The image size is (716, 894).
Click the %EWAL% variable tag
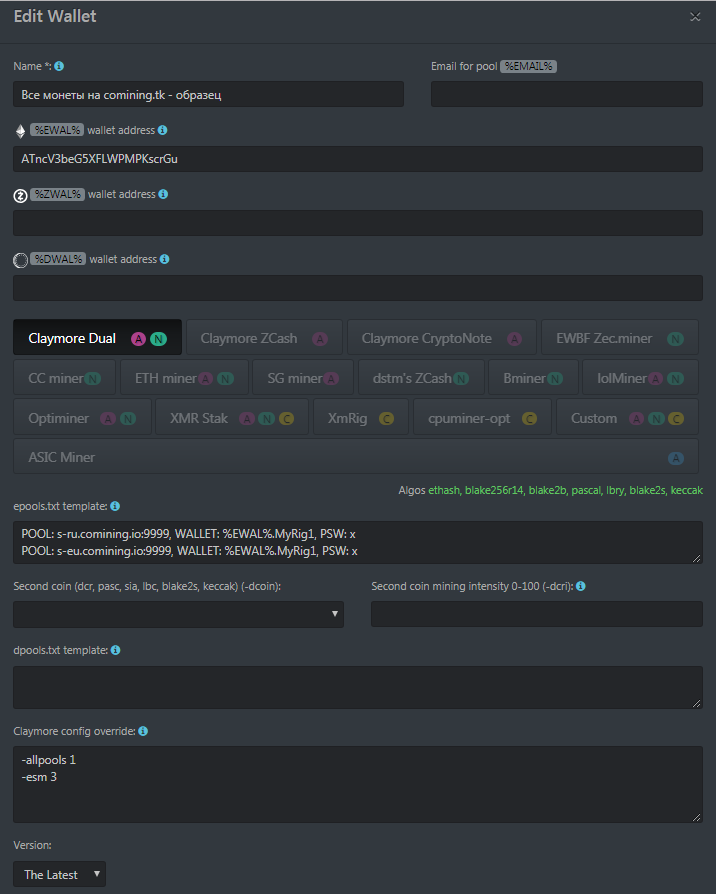[x=57, y=130]
